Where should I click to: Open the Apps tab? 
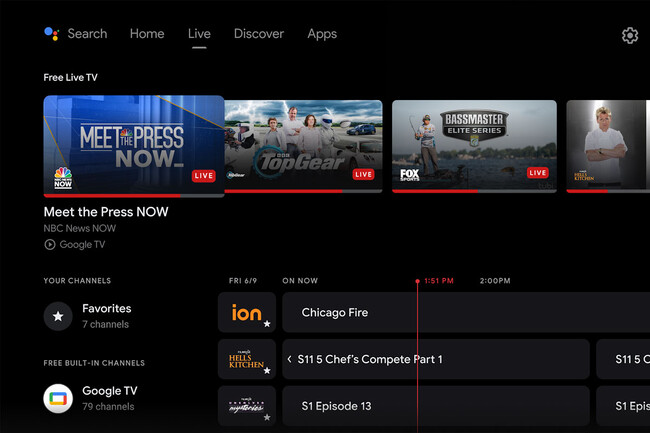[322, 34]
